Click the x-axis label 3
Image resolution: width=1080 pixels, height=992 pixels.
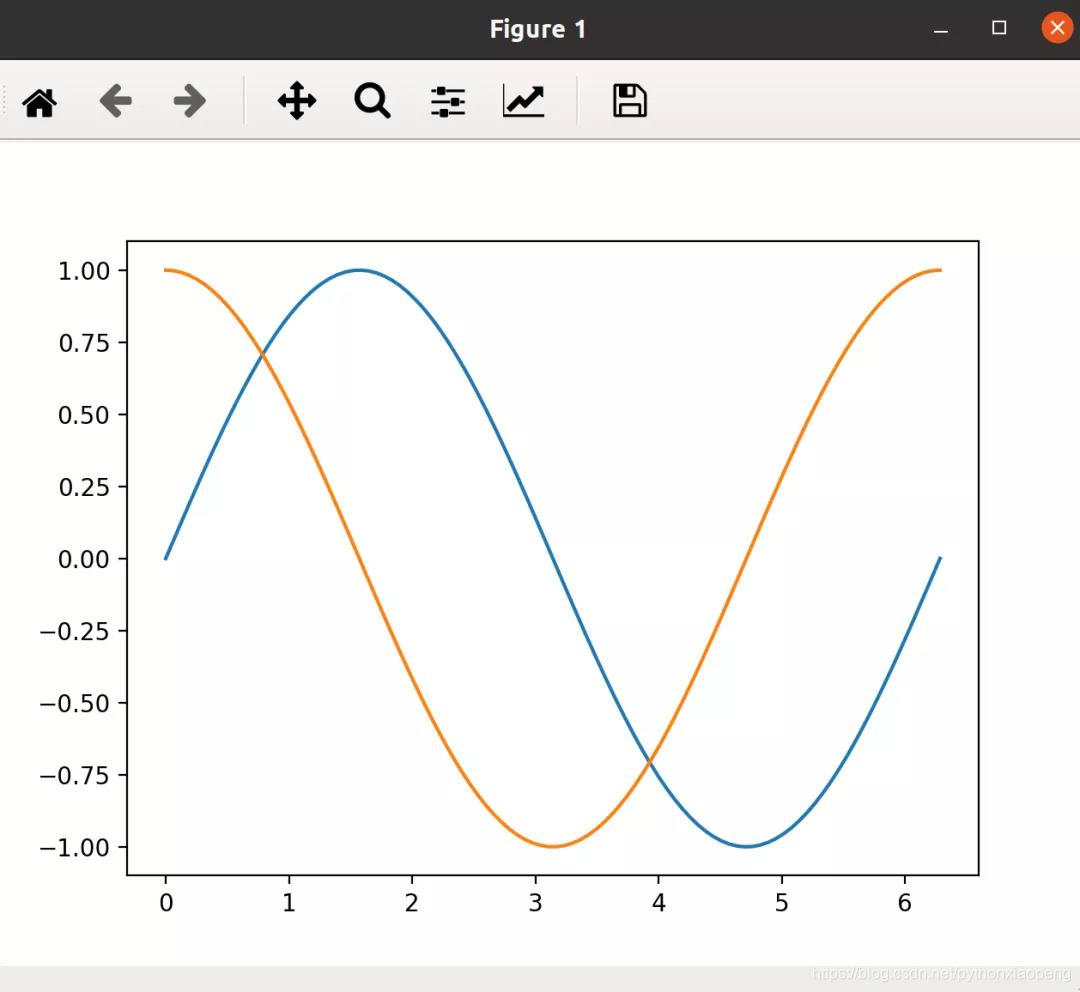(535, 902)
